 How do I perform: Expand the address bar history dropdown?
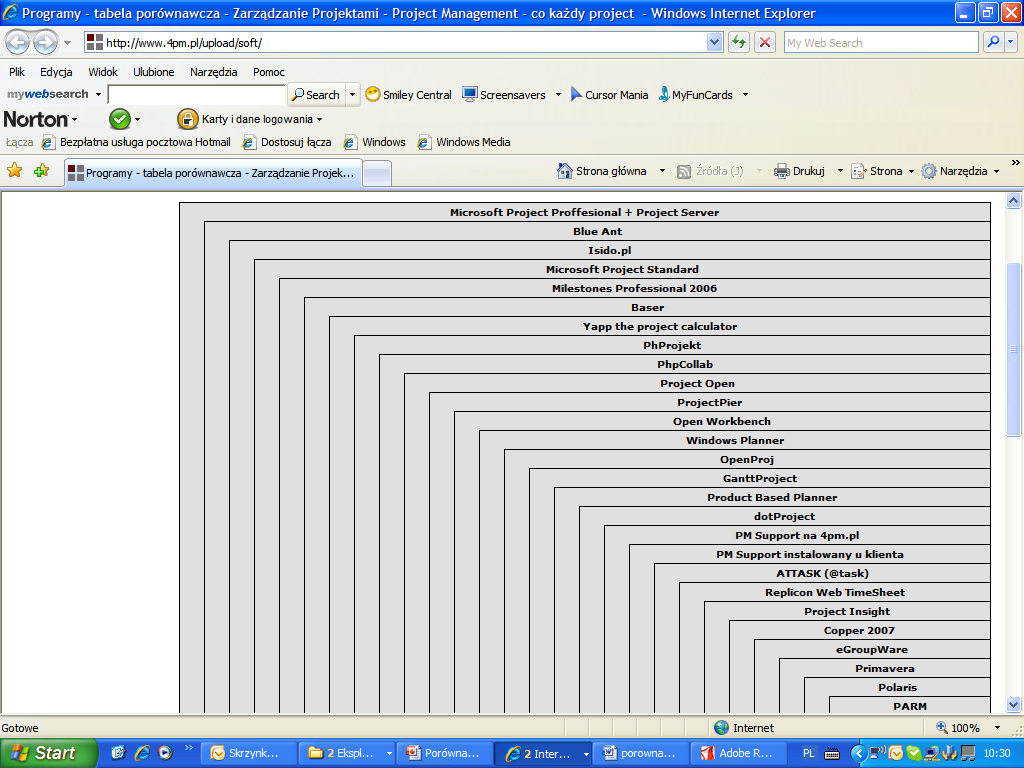(714, 42)
